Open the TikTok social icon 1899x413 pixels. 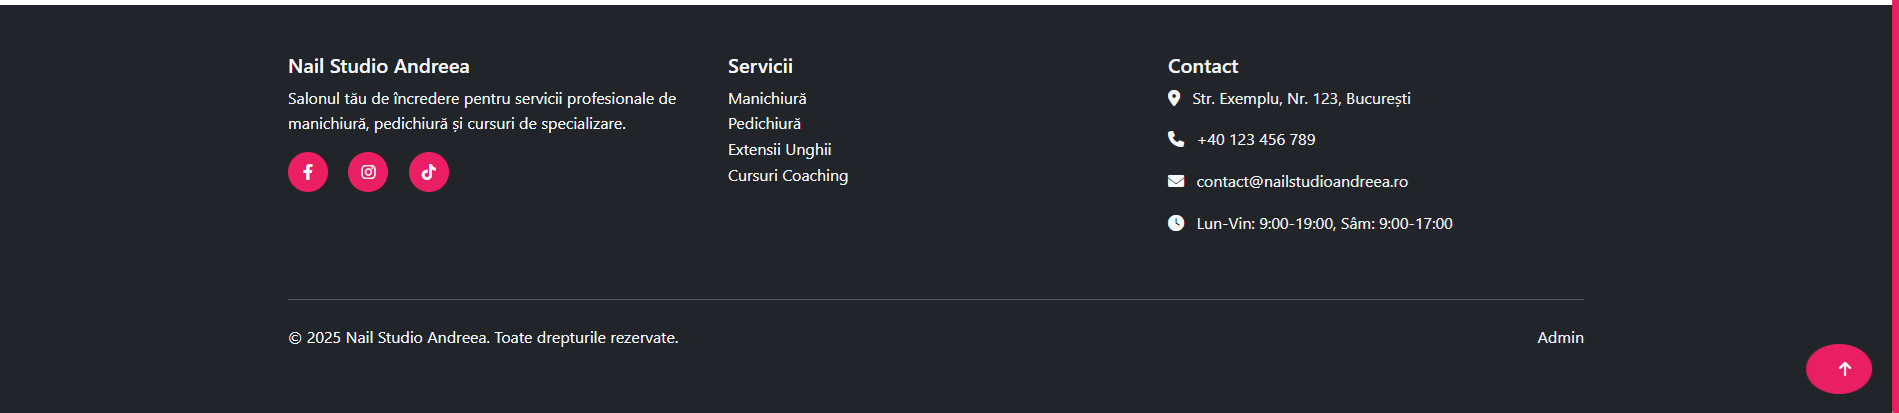[429, 172]
